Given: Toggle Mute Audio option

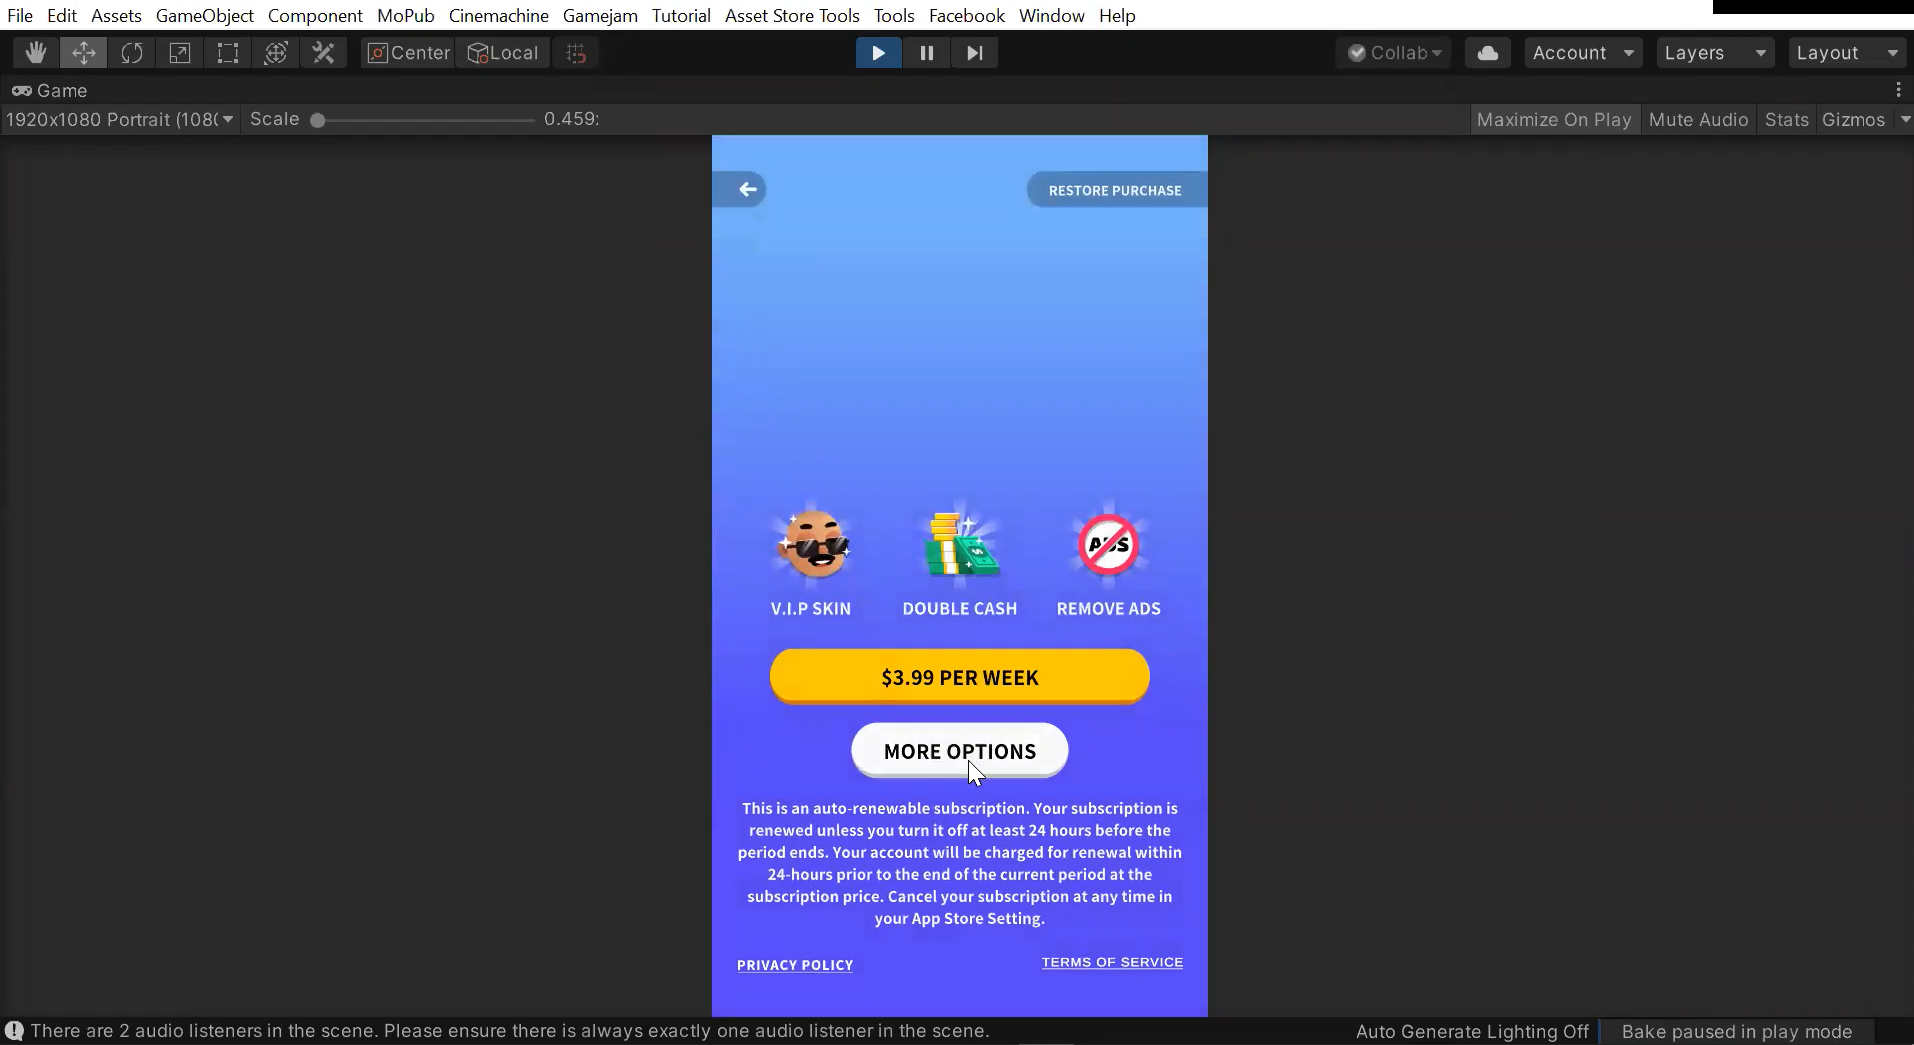Looking at the screenshot, I should 1698,120.
